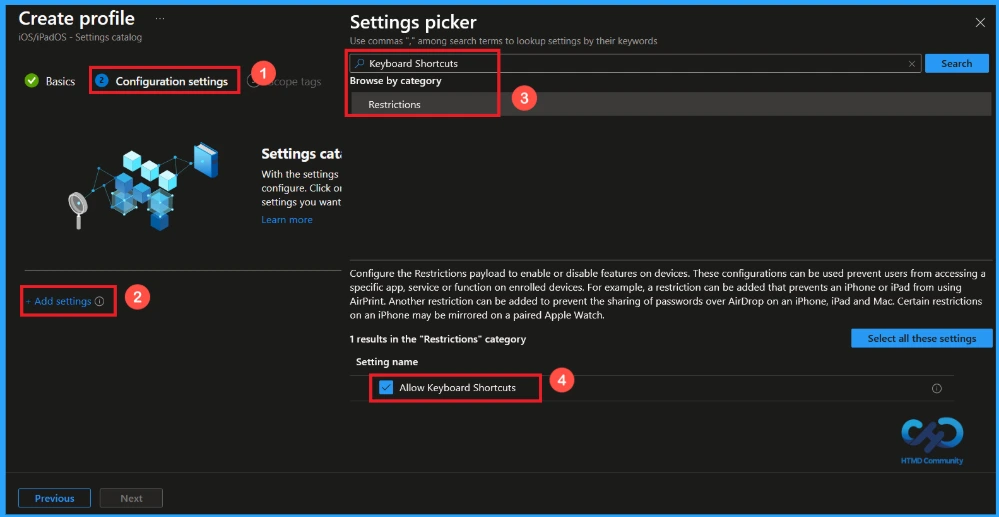999x517 pixels.
Task: Uncheck Allow Keyboard Shortcuts checkbox
Action: point(385,388)
